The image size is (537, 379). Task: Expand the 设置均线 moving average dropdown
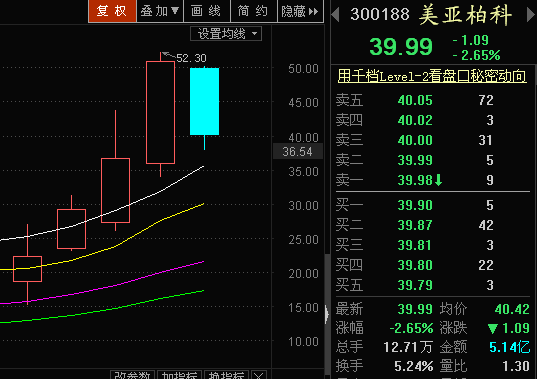(226, 34)
